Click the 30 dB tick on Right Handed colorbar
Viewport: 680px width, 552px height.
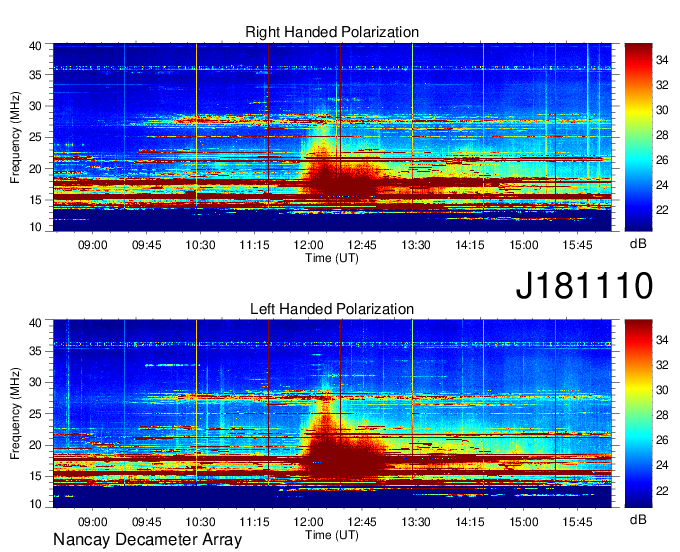tap(662, 110)
